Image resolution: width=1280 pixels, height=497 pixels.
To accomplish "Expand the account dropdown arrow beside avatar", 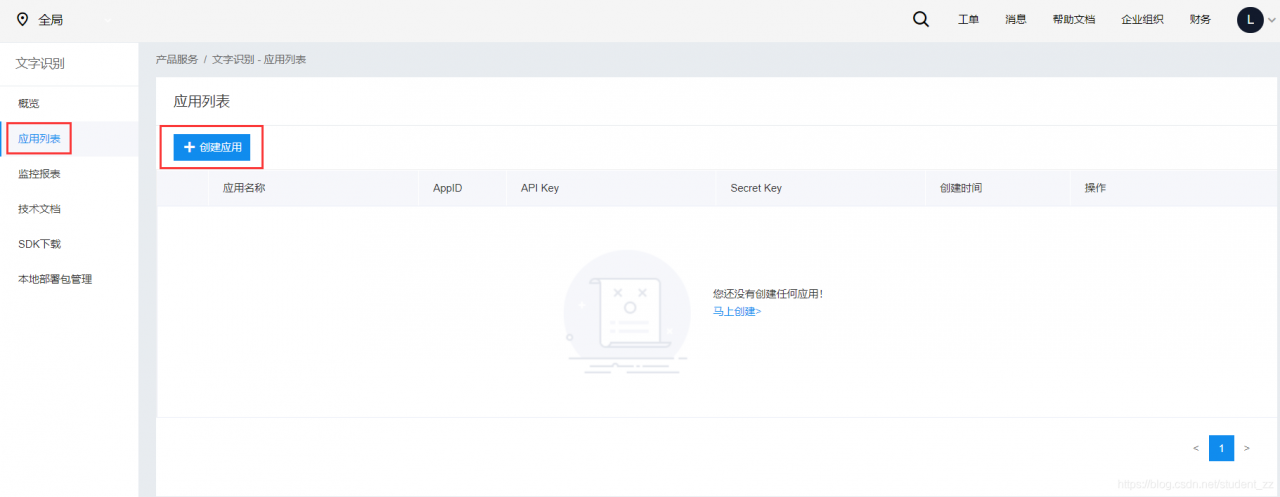I will pos(1272,20).
